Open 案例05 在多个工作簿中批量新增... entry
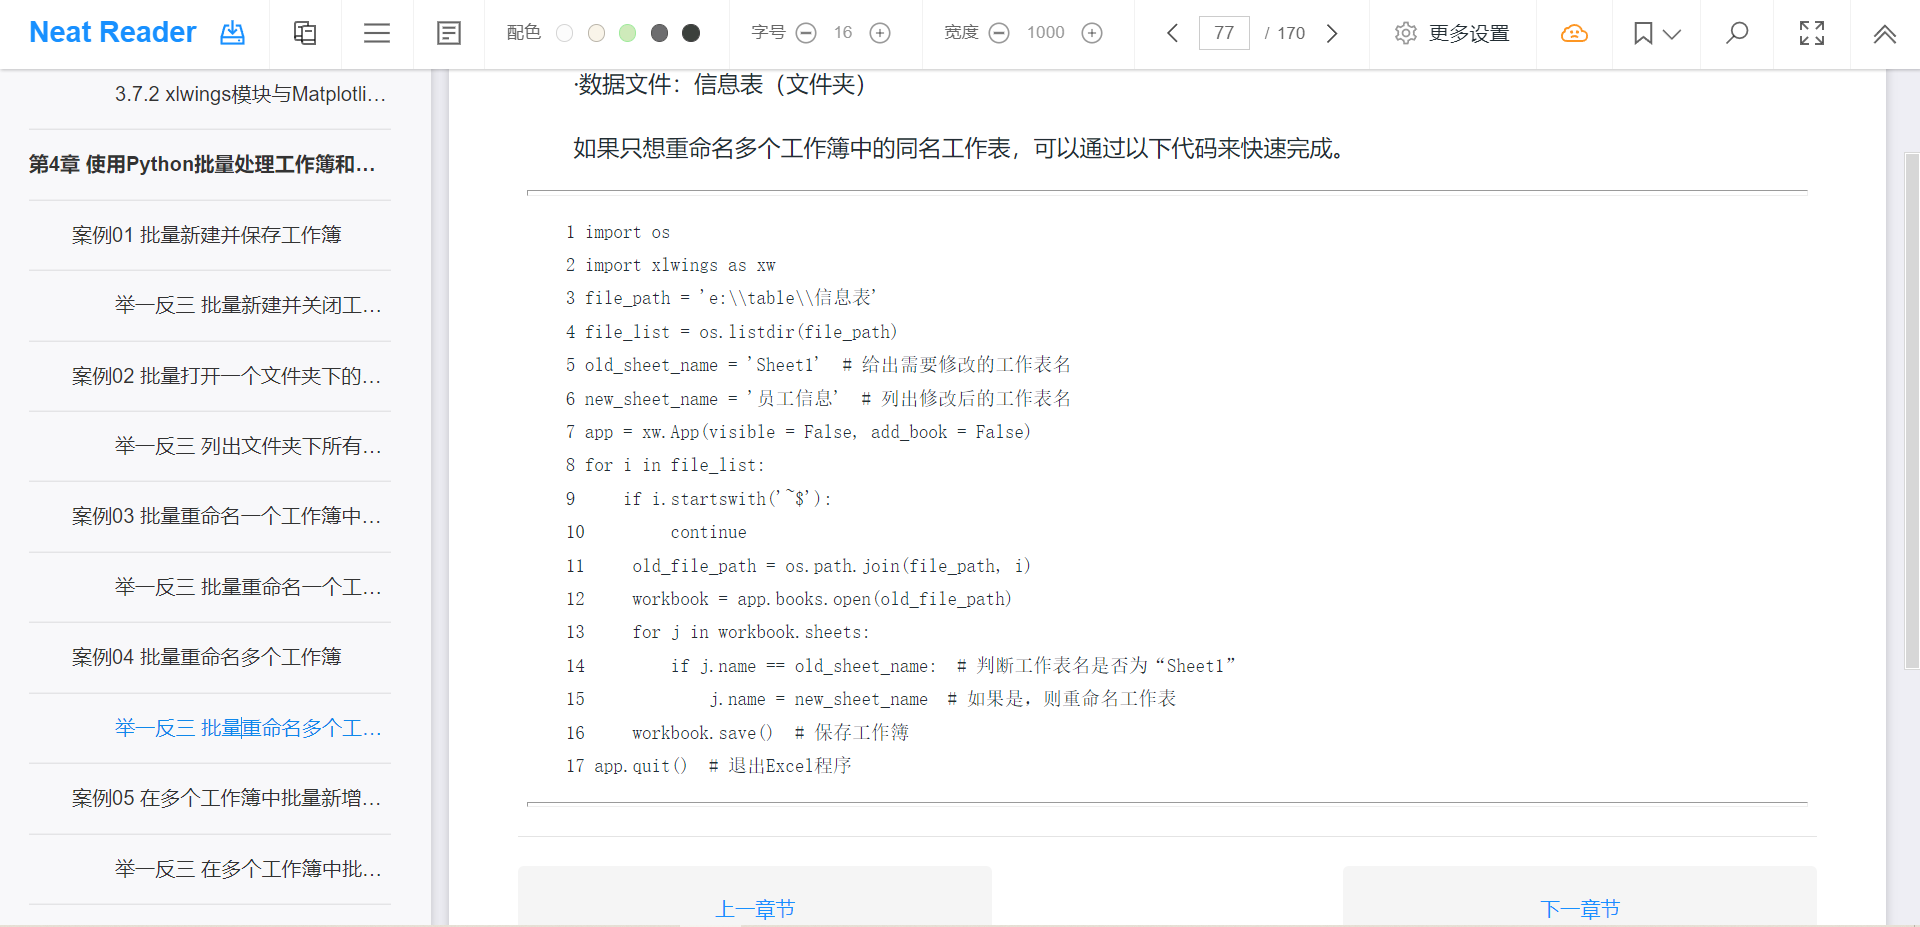The image size is (1920, 927). (x=226, y=798)
